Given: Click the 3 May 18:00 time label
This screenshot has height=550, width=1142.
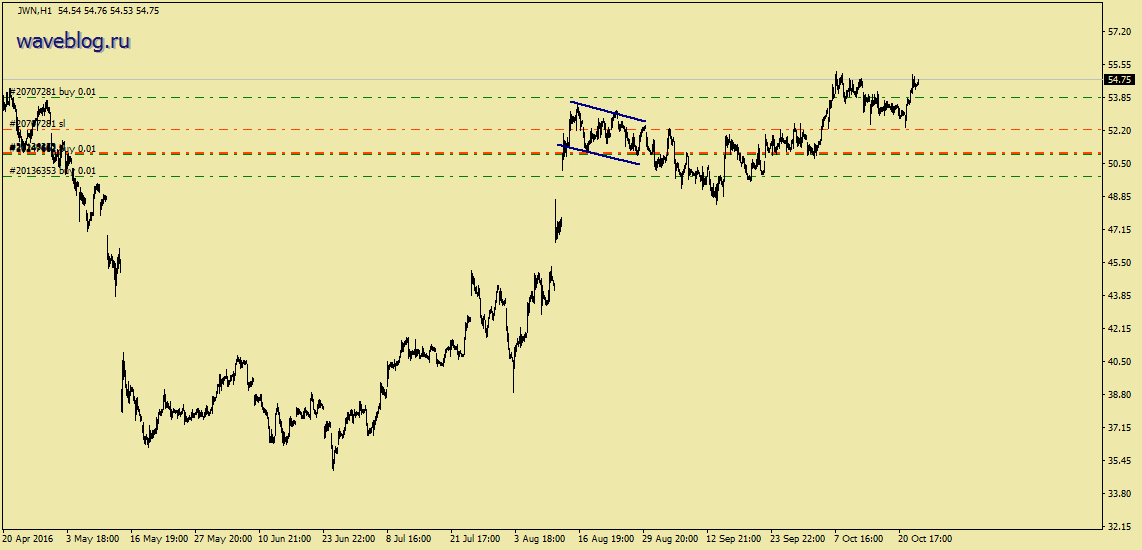Looking at the screenshot, I should click(x=93, y=539).
